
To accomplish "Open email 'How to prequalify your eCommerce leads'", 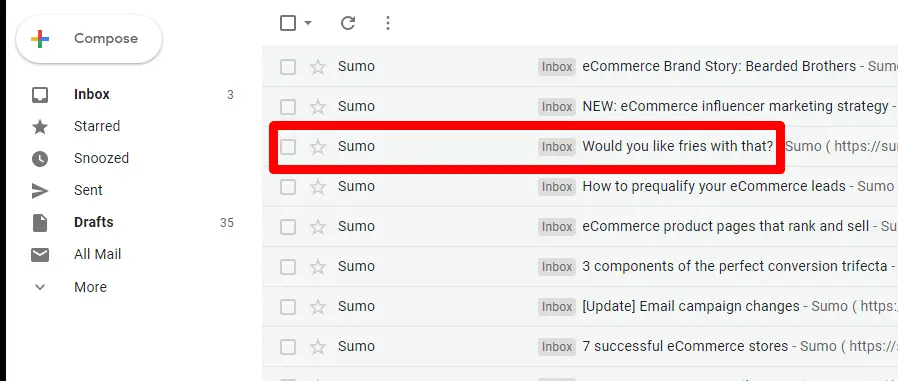I will (714, 187).
